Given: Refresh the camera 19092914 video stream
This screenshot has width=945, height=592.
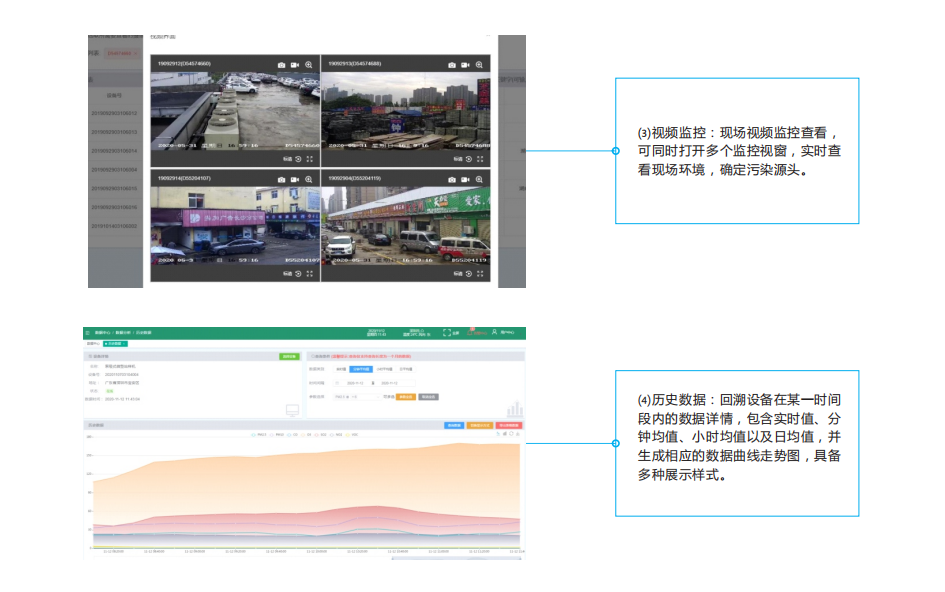Looking at the screenshot, I should [298, 274].
